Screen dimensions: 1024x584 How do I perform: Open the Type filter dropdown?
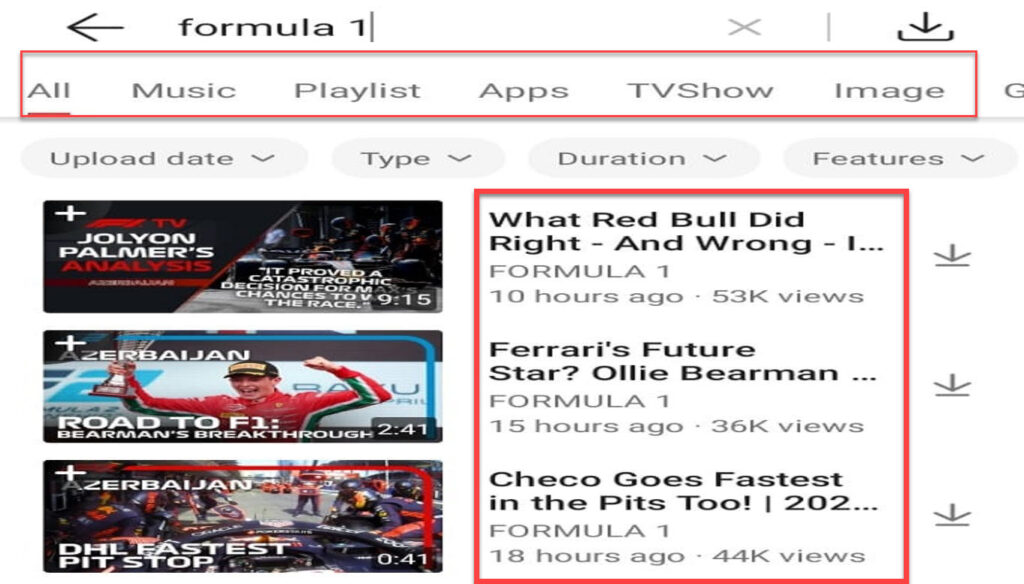pyautogui.click(x=417, y=159)
